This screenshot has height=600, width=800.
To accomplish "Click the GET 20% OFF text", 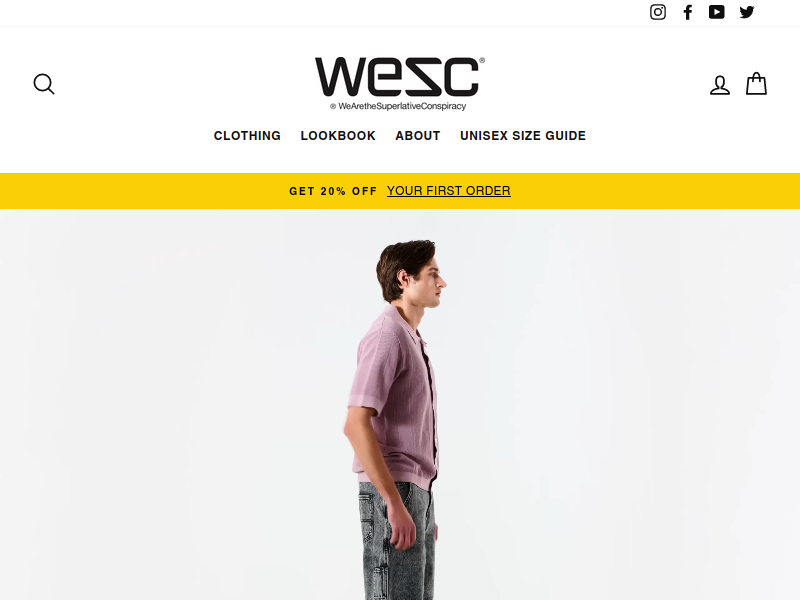I will pos(333,191).
